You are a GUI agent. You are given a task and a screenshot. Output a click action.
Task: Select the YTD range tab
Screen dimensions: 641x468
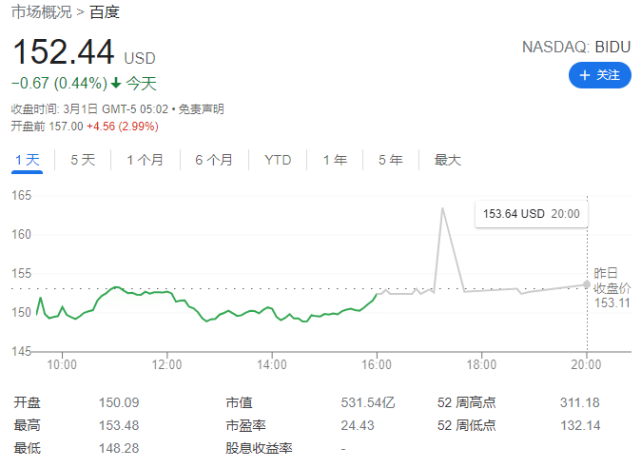click(278, 160)
